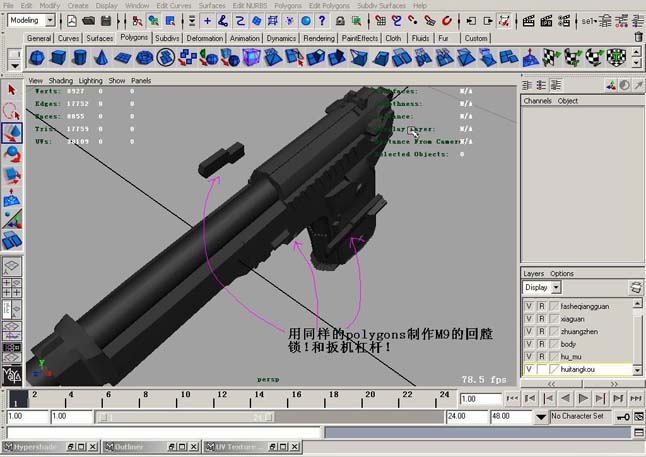Go to the start of playback range
The image size is (646, 457).
[512, 398]
